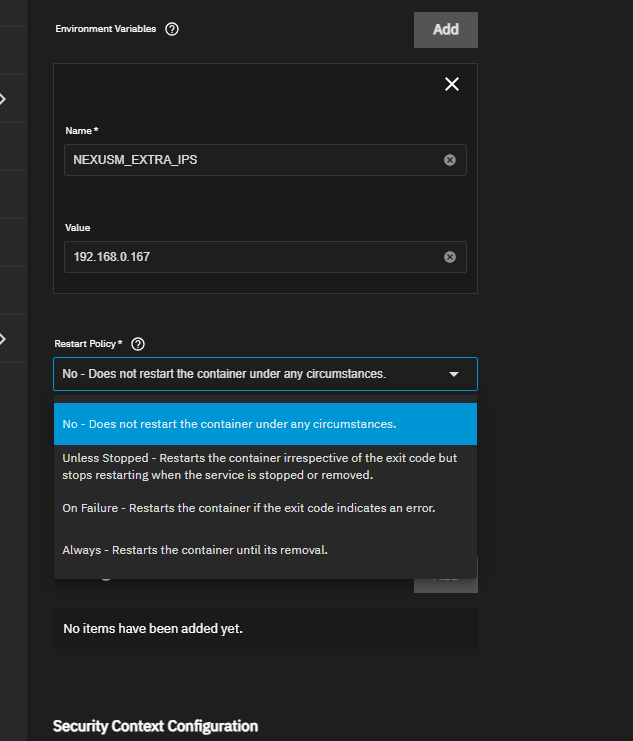633x741 pixels.
Task: Choose the highlighted No restart option
Action: point(265,424)
